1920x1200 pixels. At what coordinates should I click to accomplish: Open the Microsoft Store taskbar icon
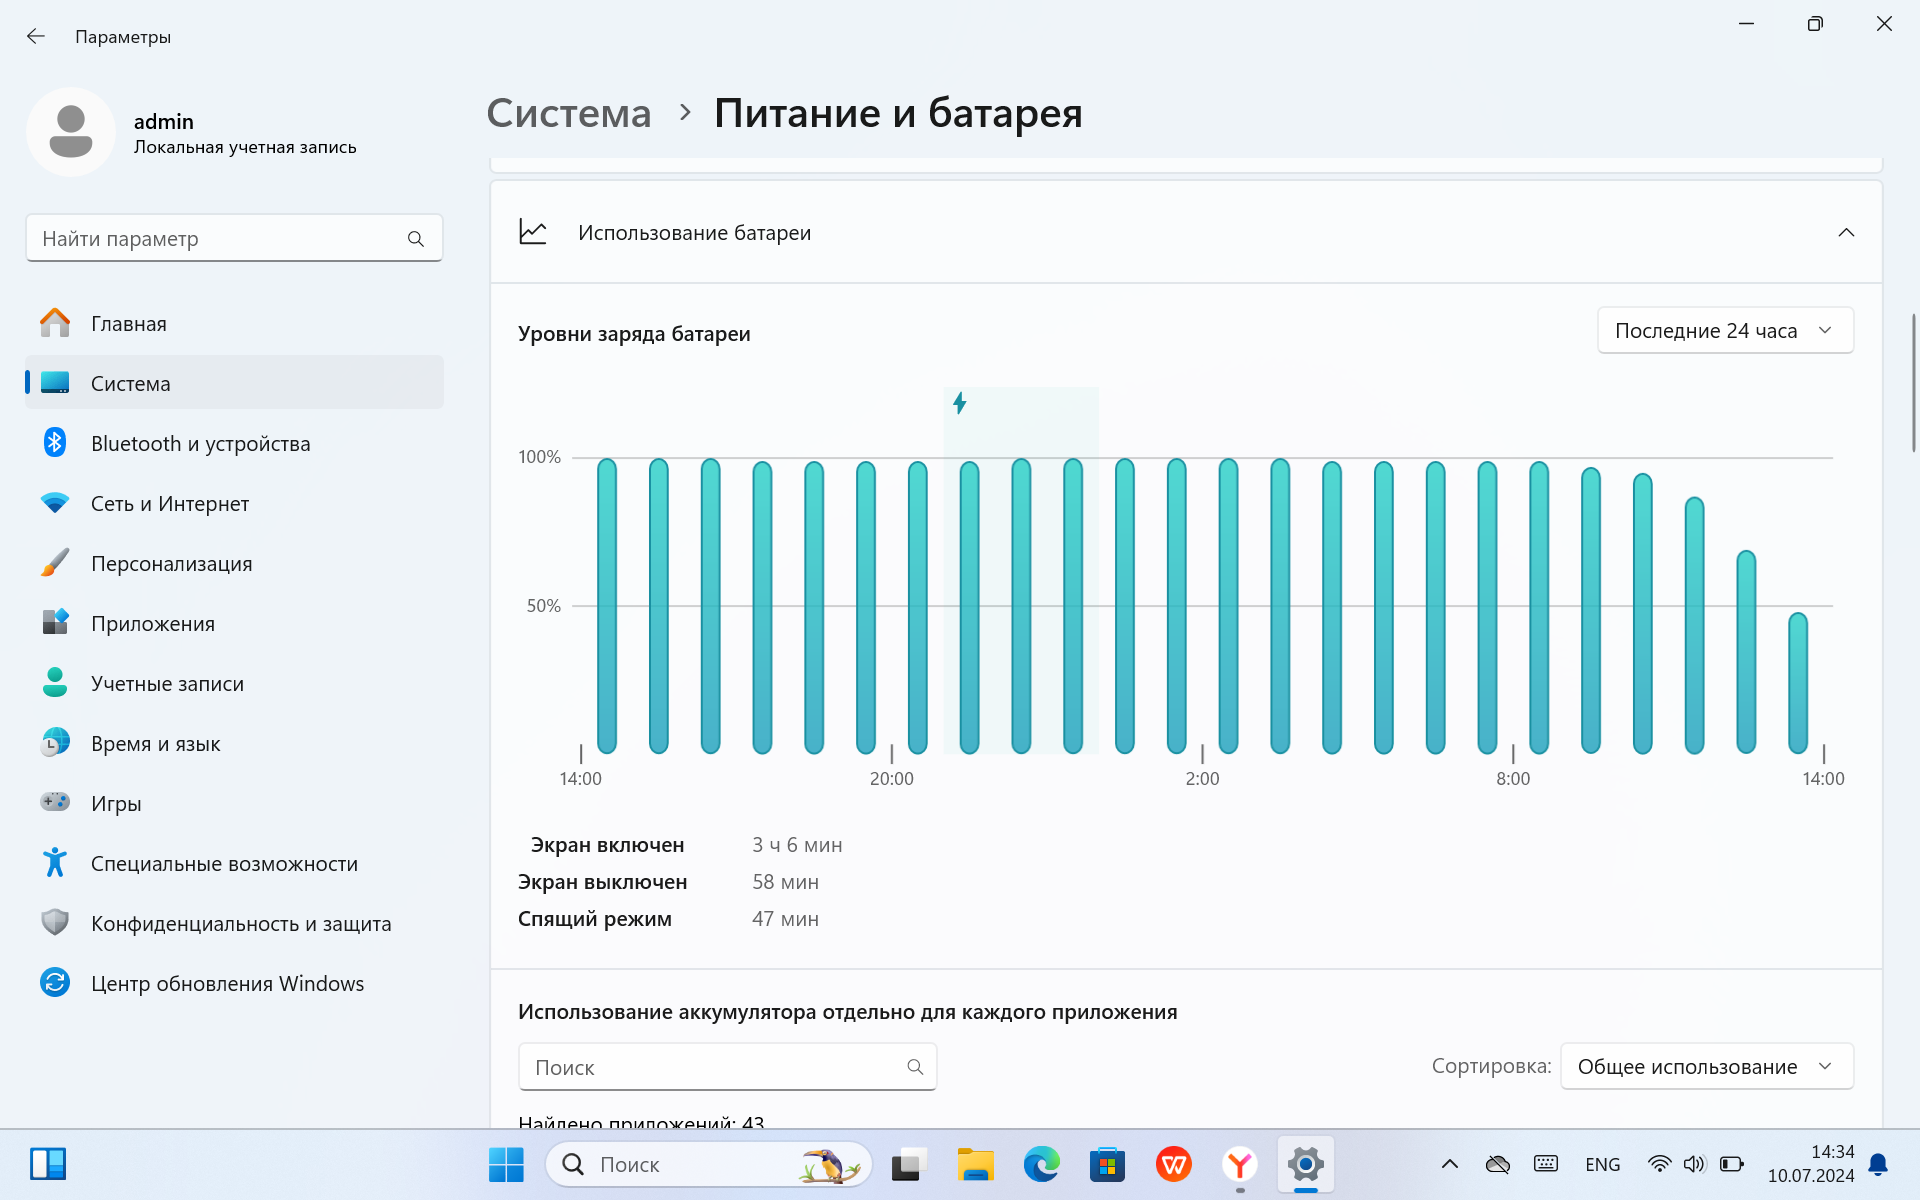click(x=1107, y=1164)
